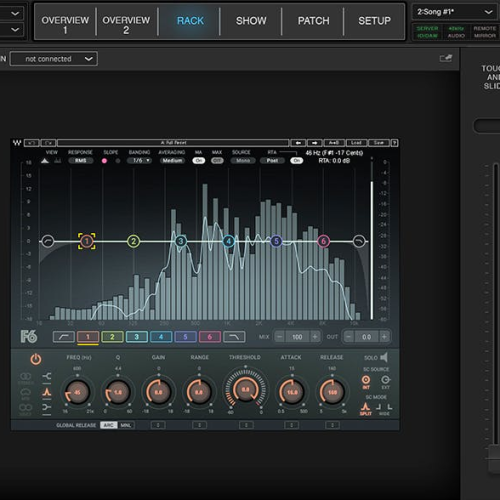
Task: Increase Mix with plus button
Action: 315,337
